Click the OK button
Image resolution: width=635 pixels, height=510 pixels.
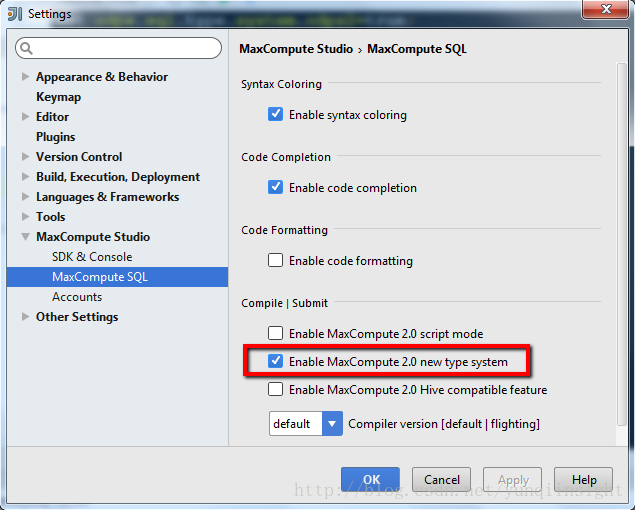(x=371, y=480)
